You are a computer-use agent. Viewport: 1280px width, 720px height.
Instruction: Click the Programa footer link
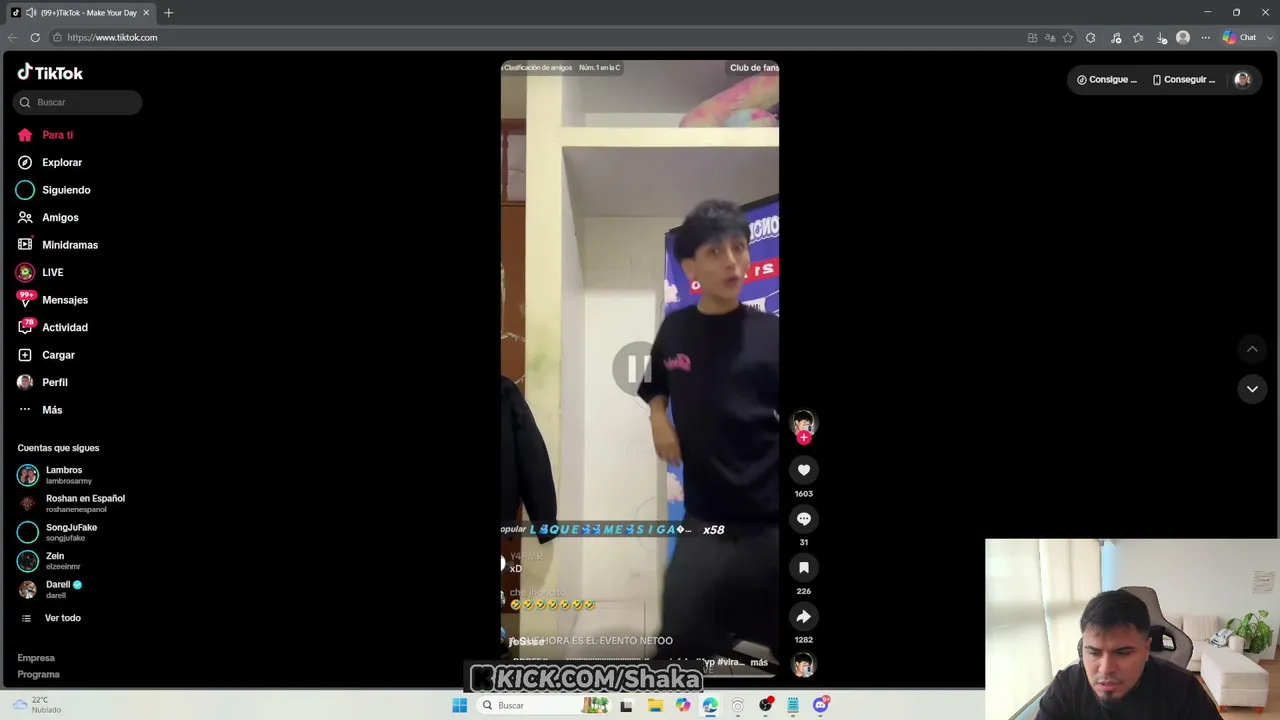coord(38,674)
